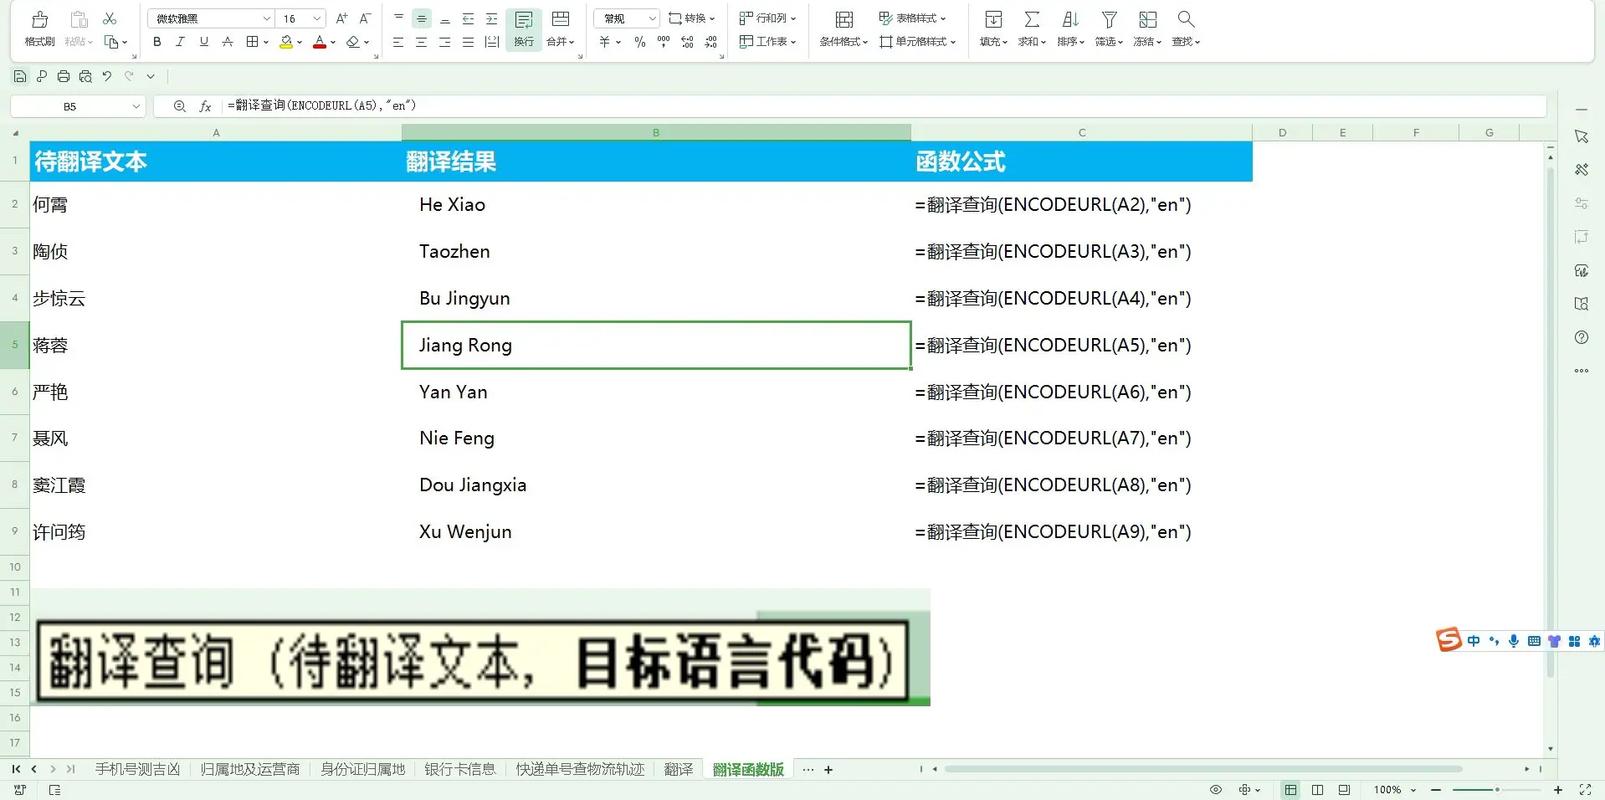
Task: Click the Cut scissors icon
Action: coord(110,19)
